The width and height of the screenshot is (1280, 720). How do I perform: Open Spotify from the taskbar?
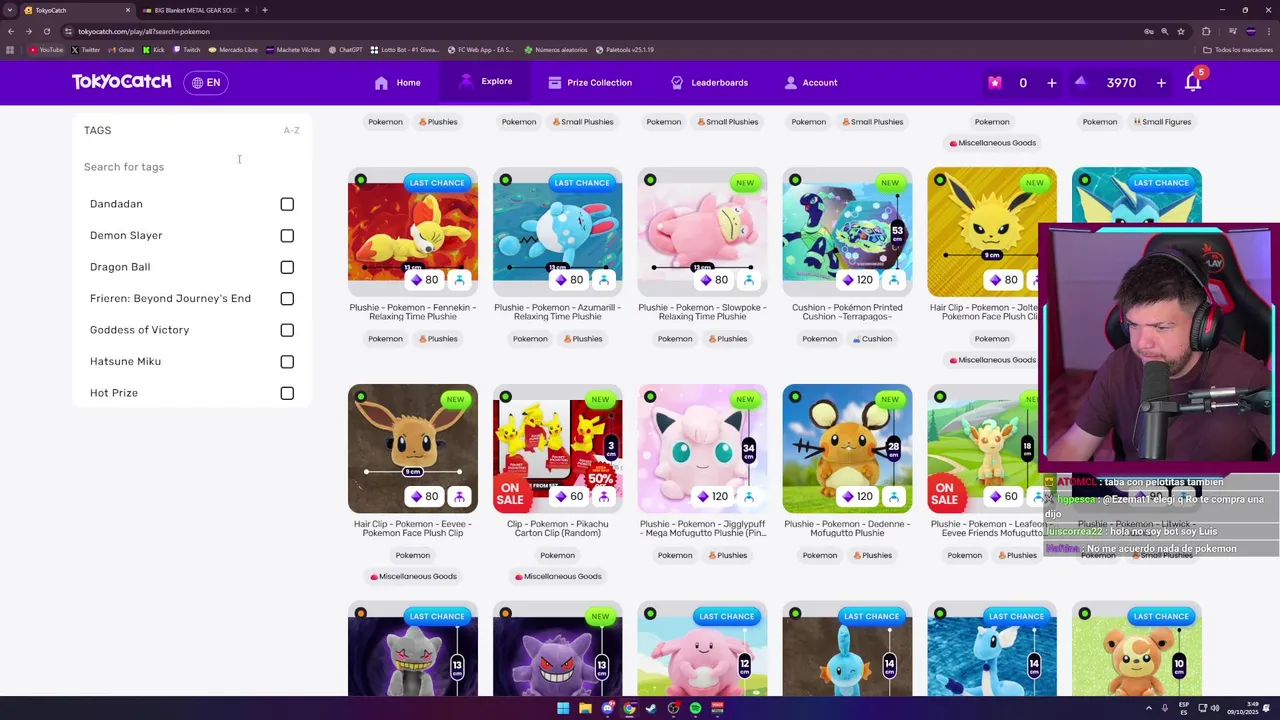coord(695,708)
